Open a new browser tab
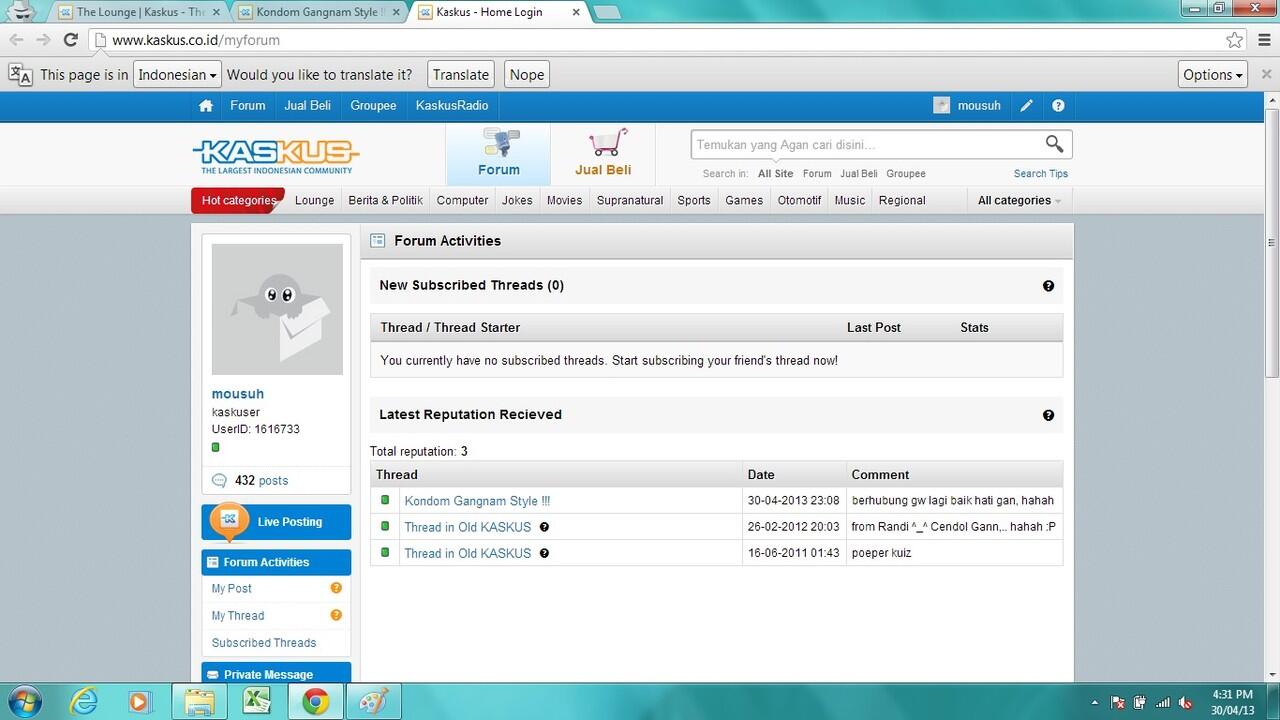The image size is (1280, 720). point(607,13)
